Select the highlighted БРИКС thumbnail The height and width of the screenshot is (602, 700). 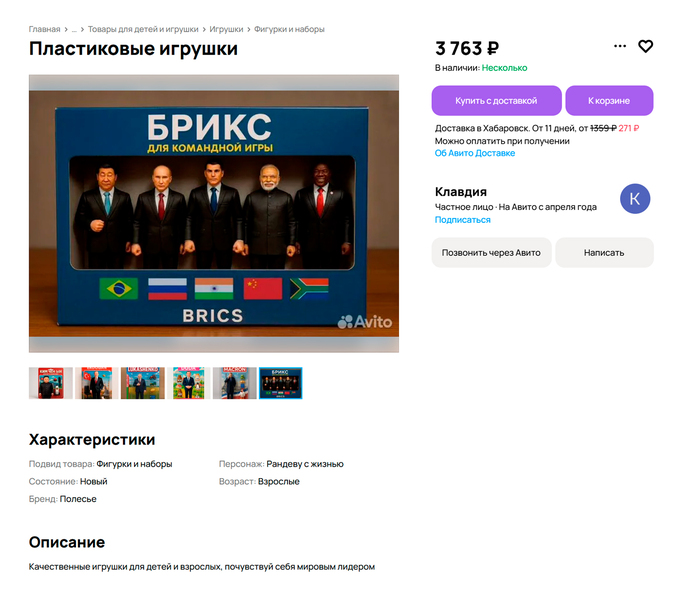pyautogui.click(x=280, y=383)
